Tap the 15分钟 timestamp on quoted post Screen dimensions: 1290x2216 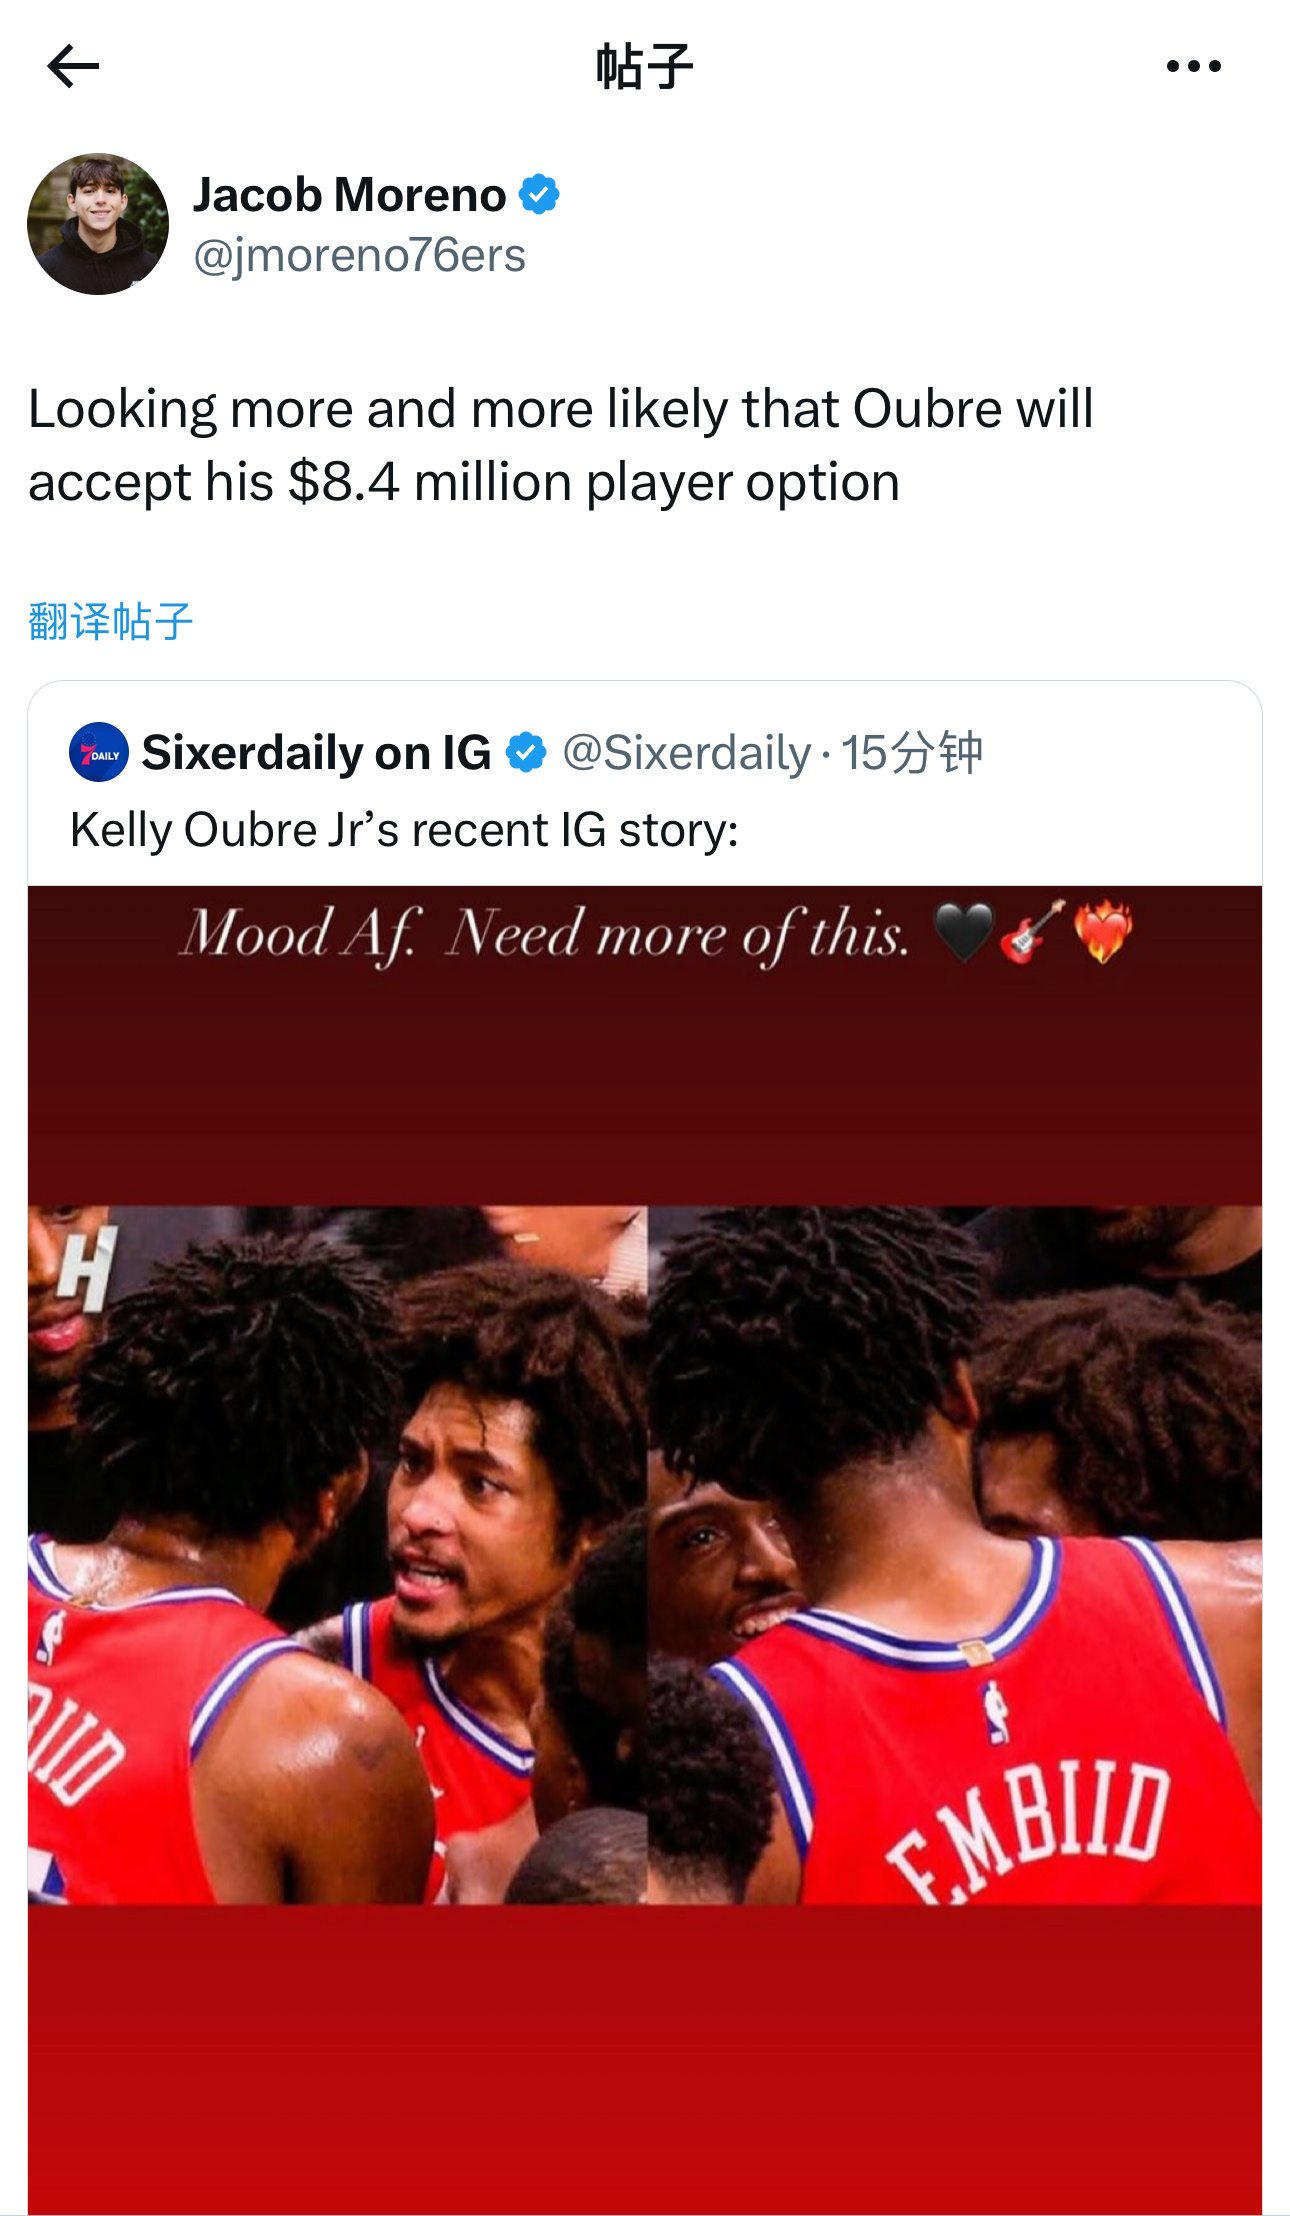[x=911, y=752]
